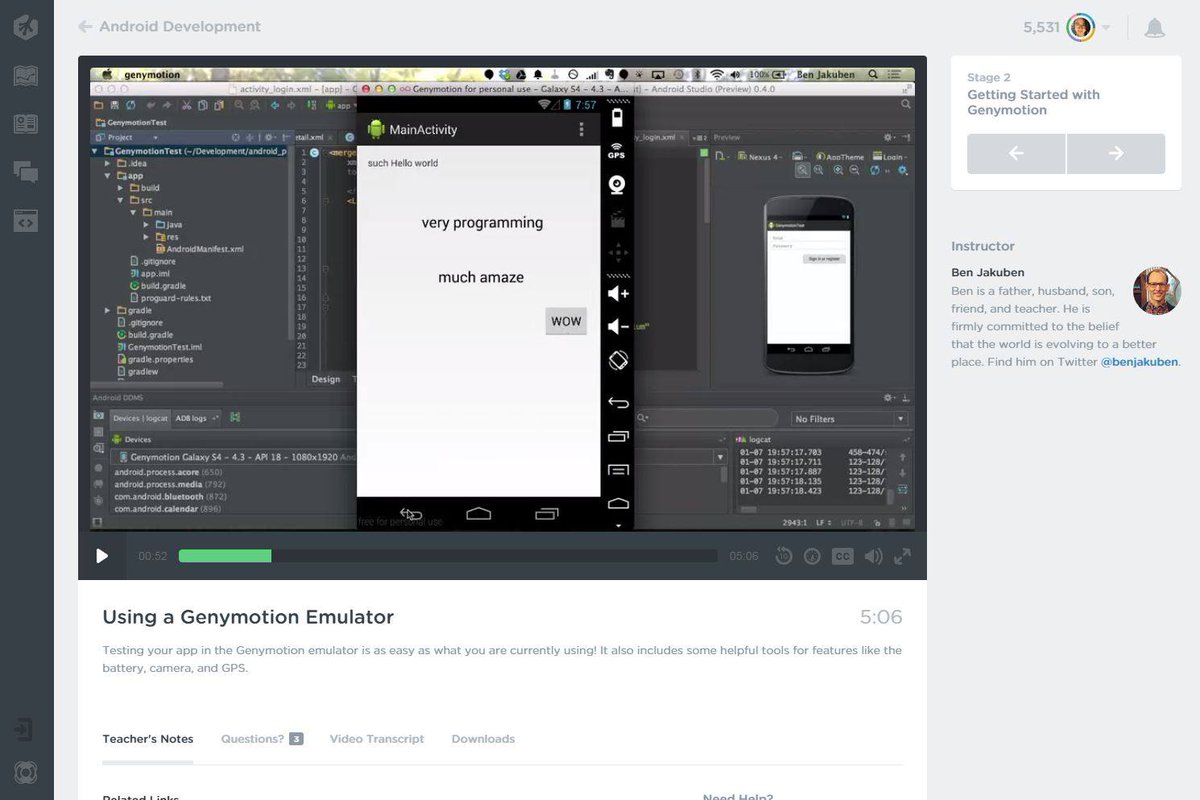Click the Ben Jakuben instructor name

coord(988,272)
